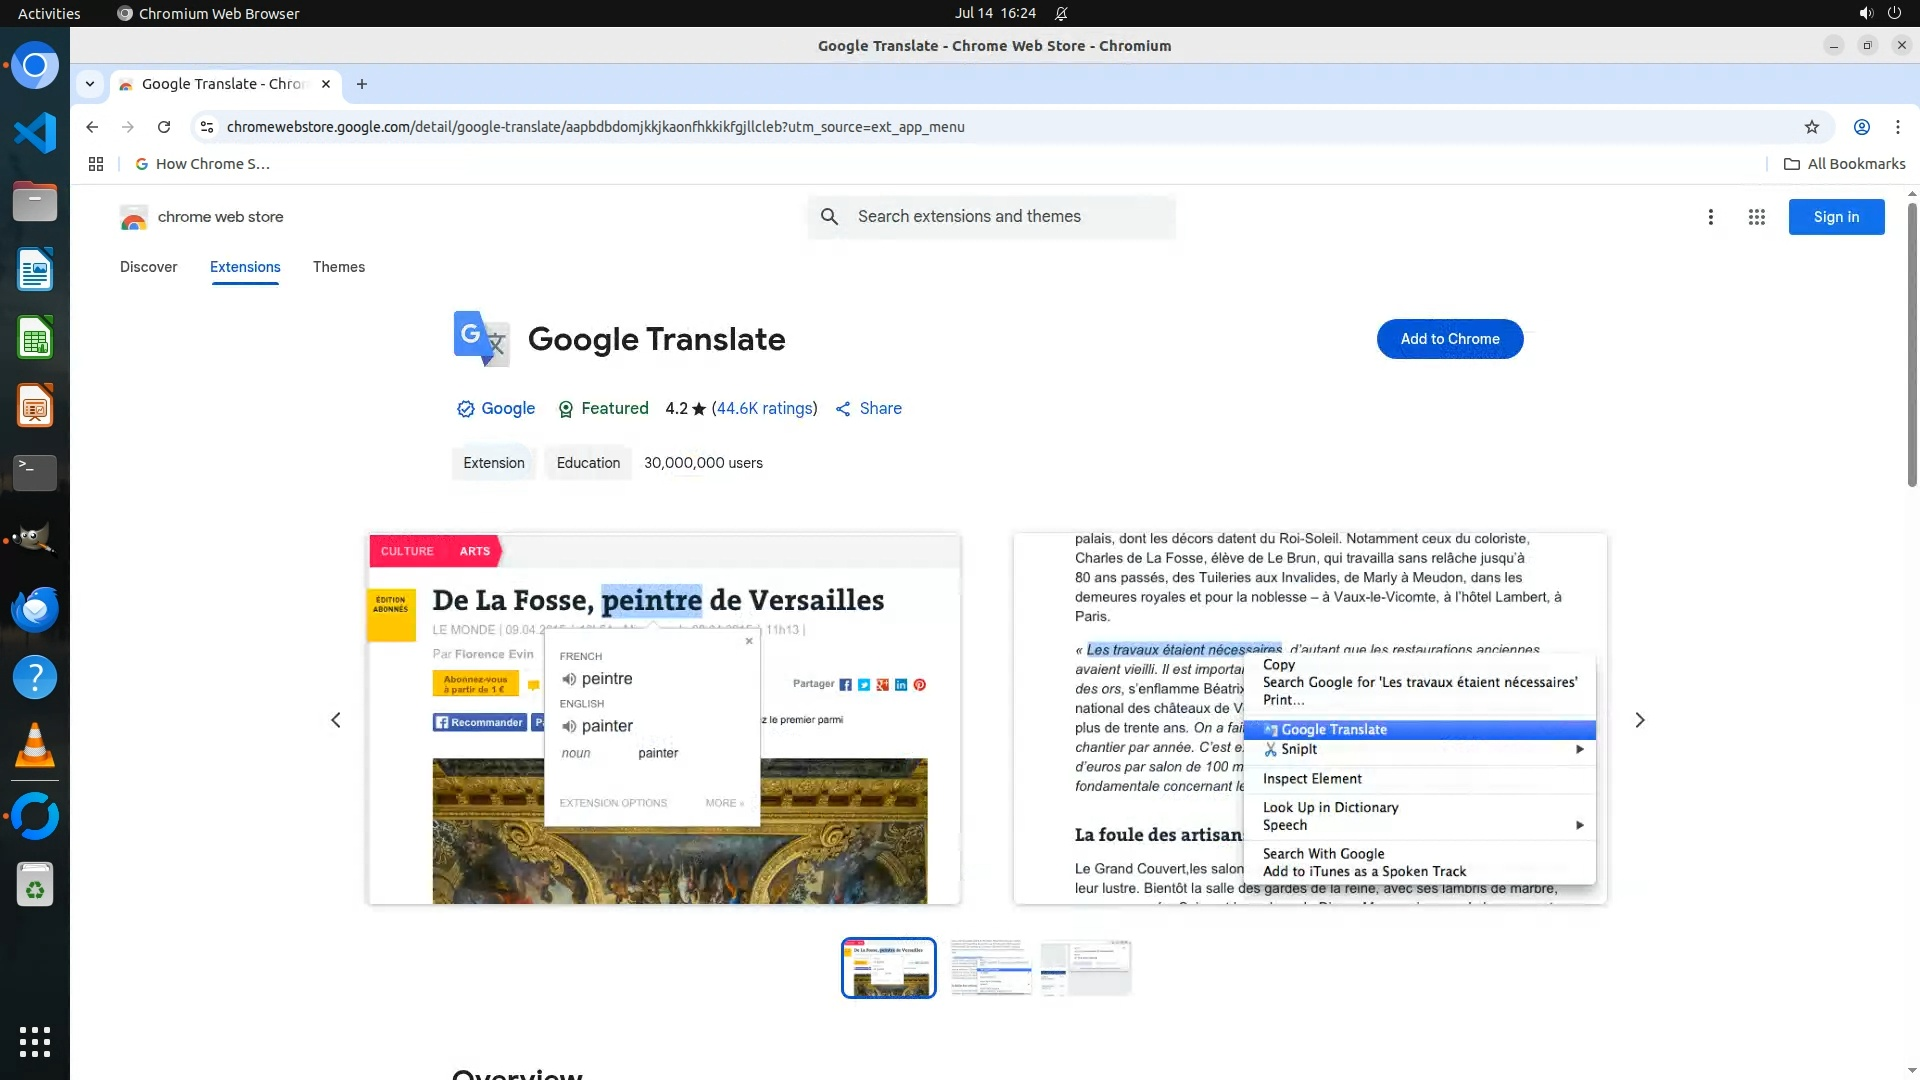
Task: Click the apps shortcut grid in bookmarks bar
Action: [96, 164]
